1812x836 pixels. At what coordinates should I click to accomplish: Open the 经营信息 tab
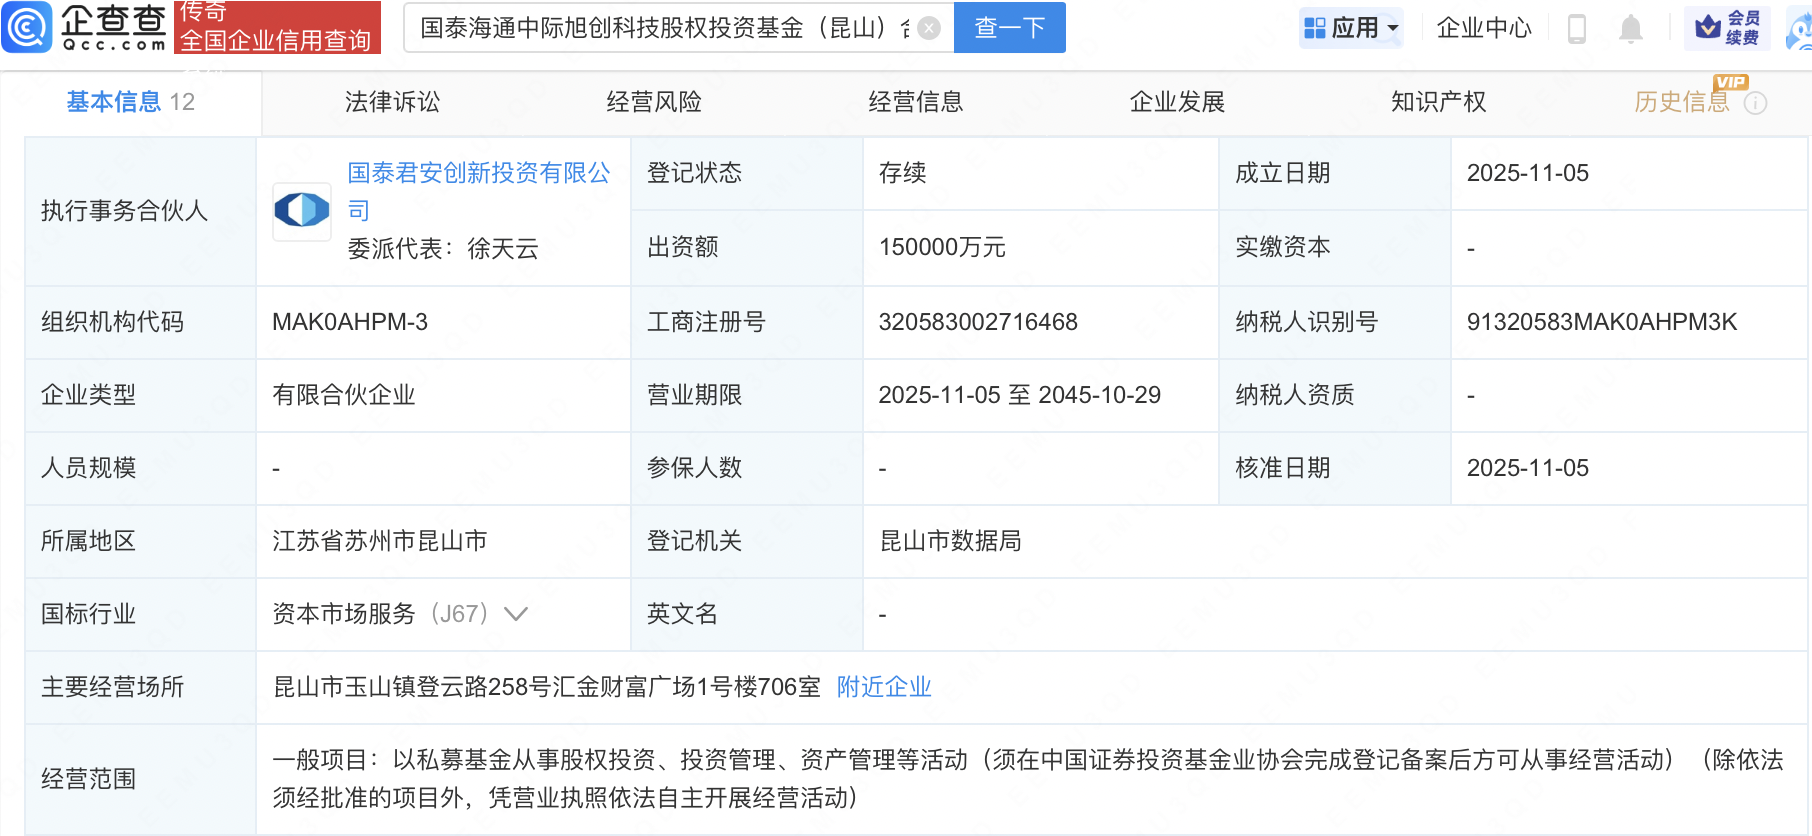click(915, 102)
